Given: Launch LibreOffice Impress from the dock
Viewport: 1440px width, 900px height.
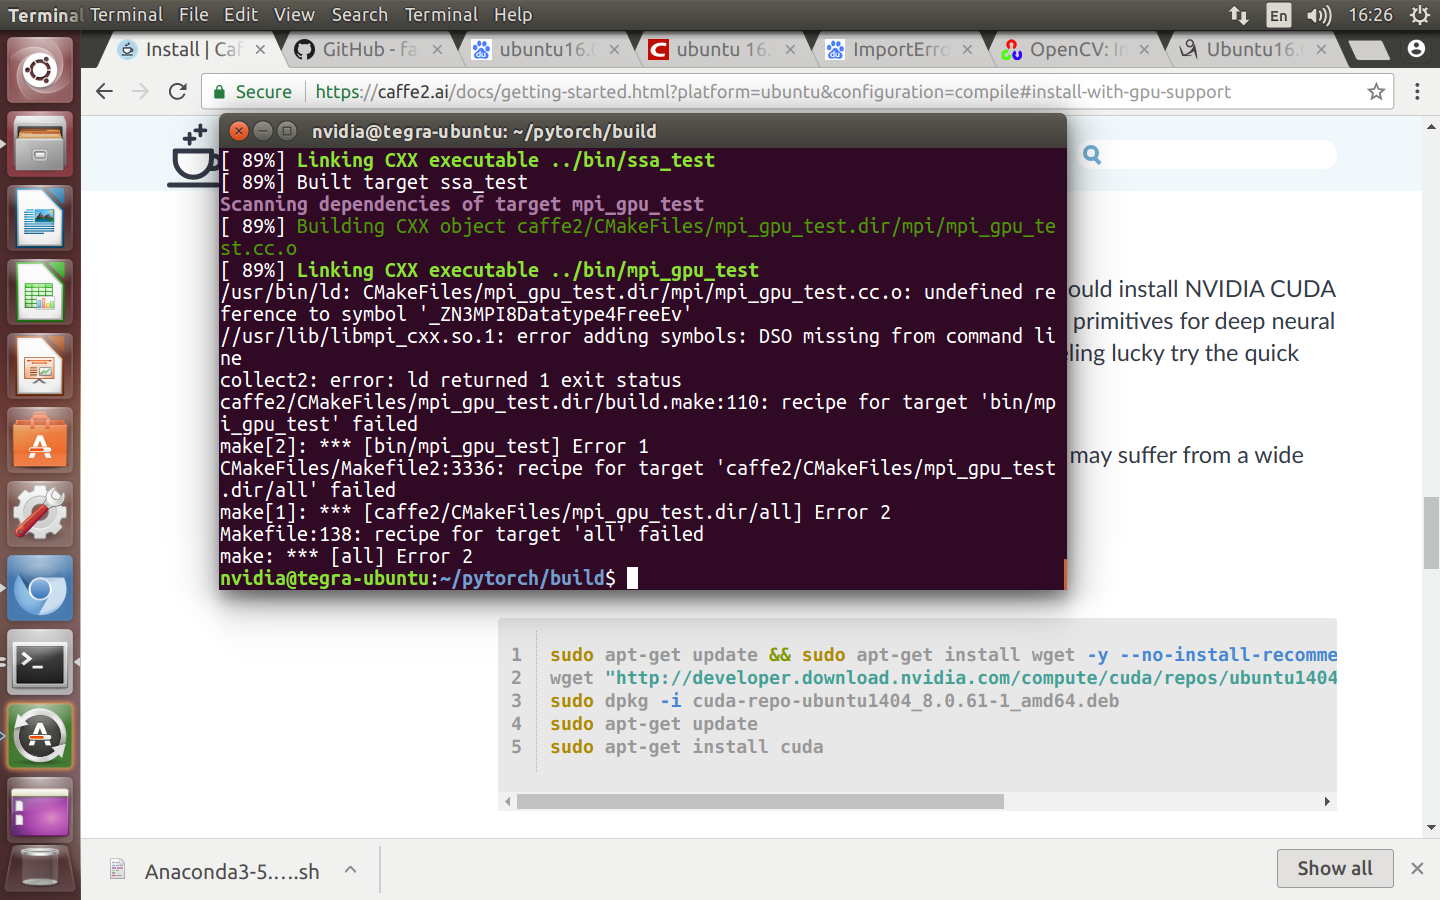Looking at the screenshot, I should [40, 366].
